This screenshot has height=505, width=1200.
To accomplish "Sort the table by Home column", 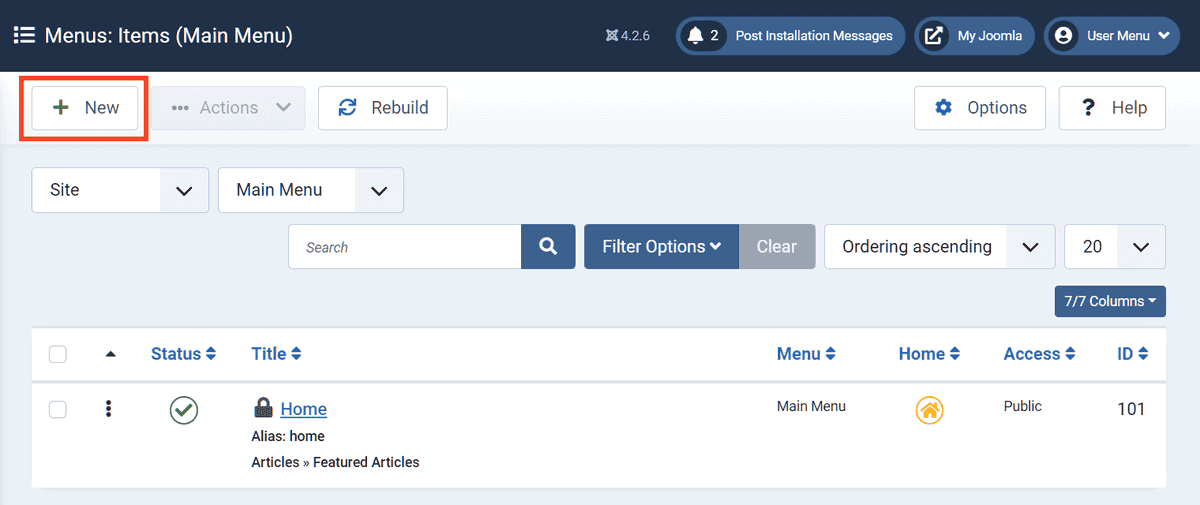I will point(929,354).
